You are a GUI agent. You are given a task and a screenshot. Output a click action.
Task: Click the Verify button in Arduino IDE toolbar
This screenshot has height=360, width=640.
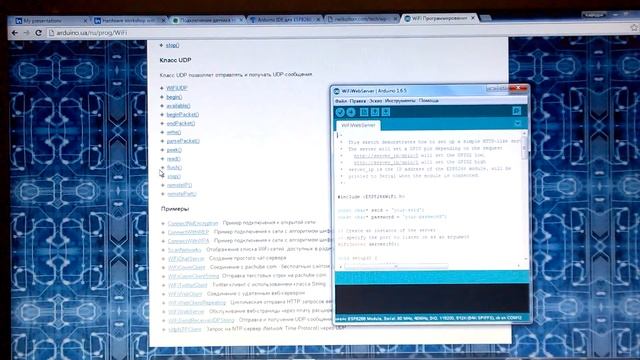pyautogui.click(x=340, y=112)
